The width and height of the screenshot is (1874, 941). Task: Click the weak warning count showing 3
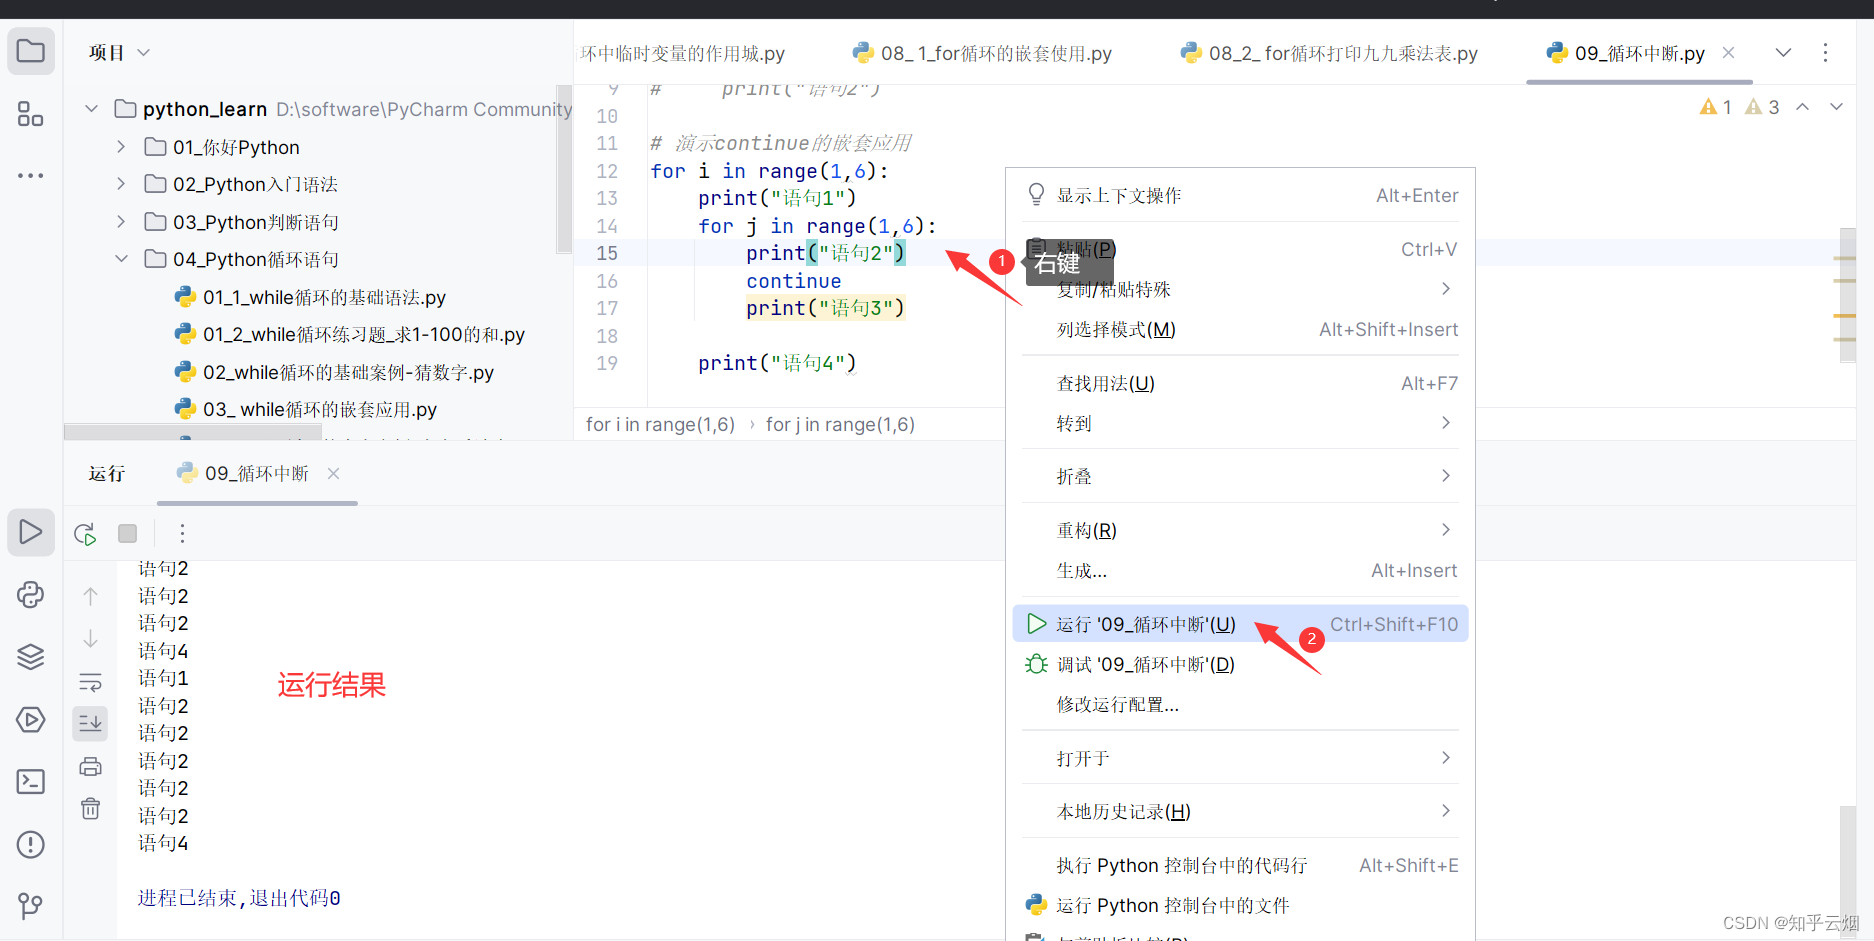pyautogui.click(x=1762, y=107)
